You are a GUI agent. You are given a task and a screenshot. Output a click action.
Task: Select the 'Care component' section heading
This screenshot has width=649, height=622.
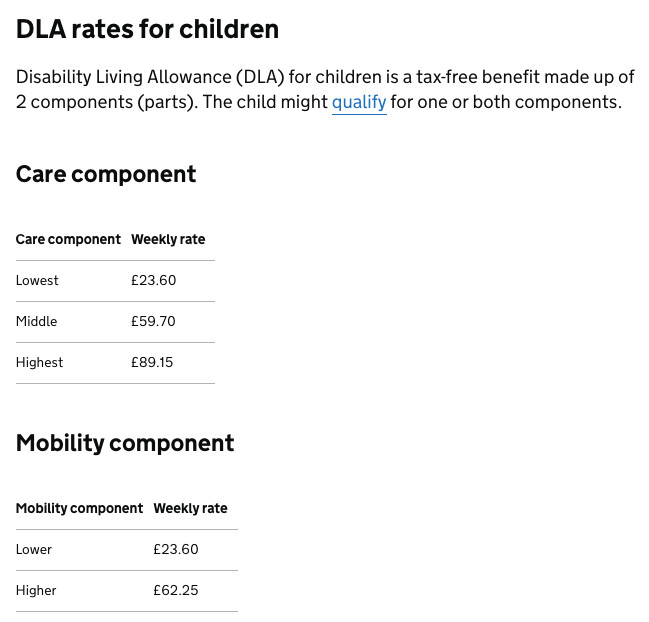pyautogui.click(x=106, y=174)
